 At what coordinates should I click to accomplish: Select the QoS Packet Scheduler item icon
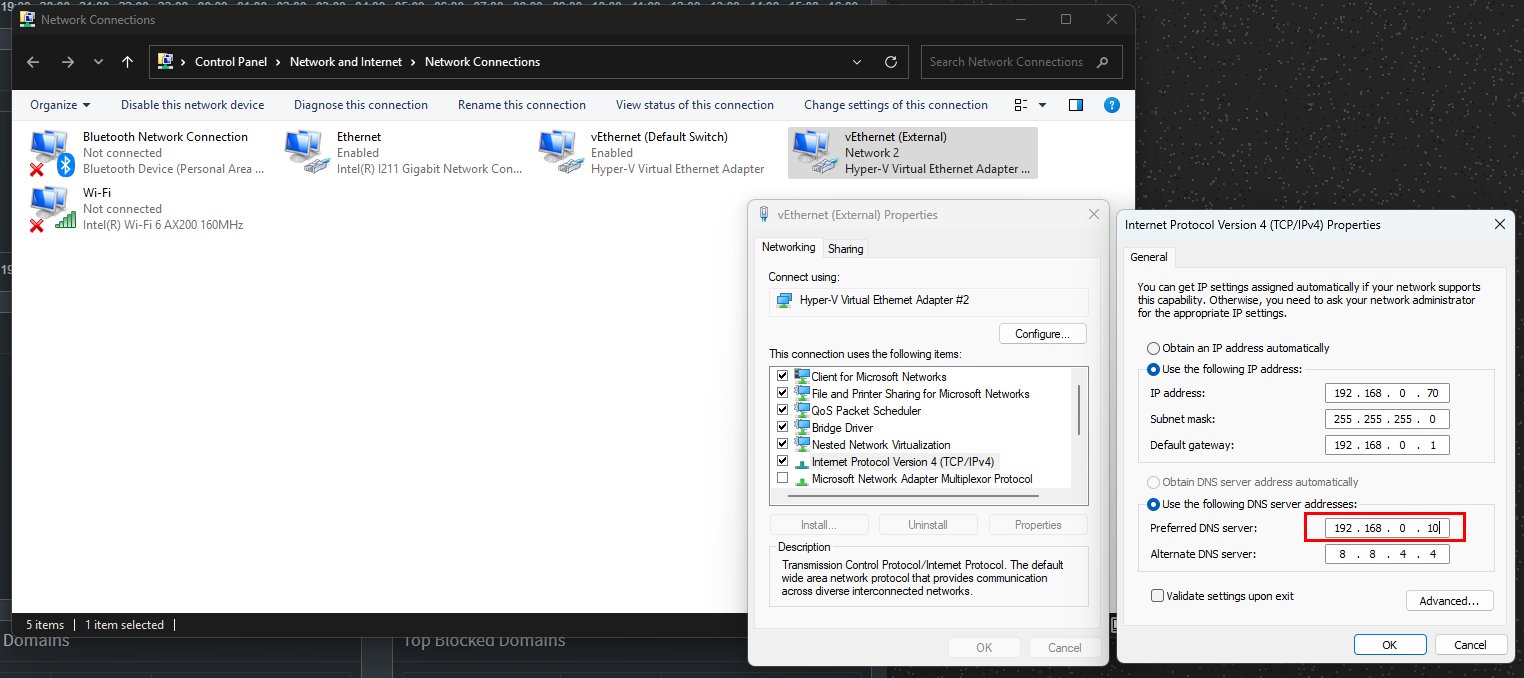[x=802, y=410]
